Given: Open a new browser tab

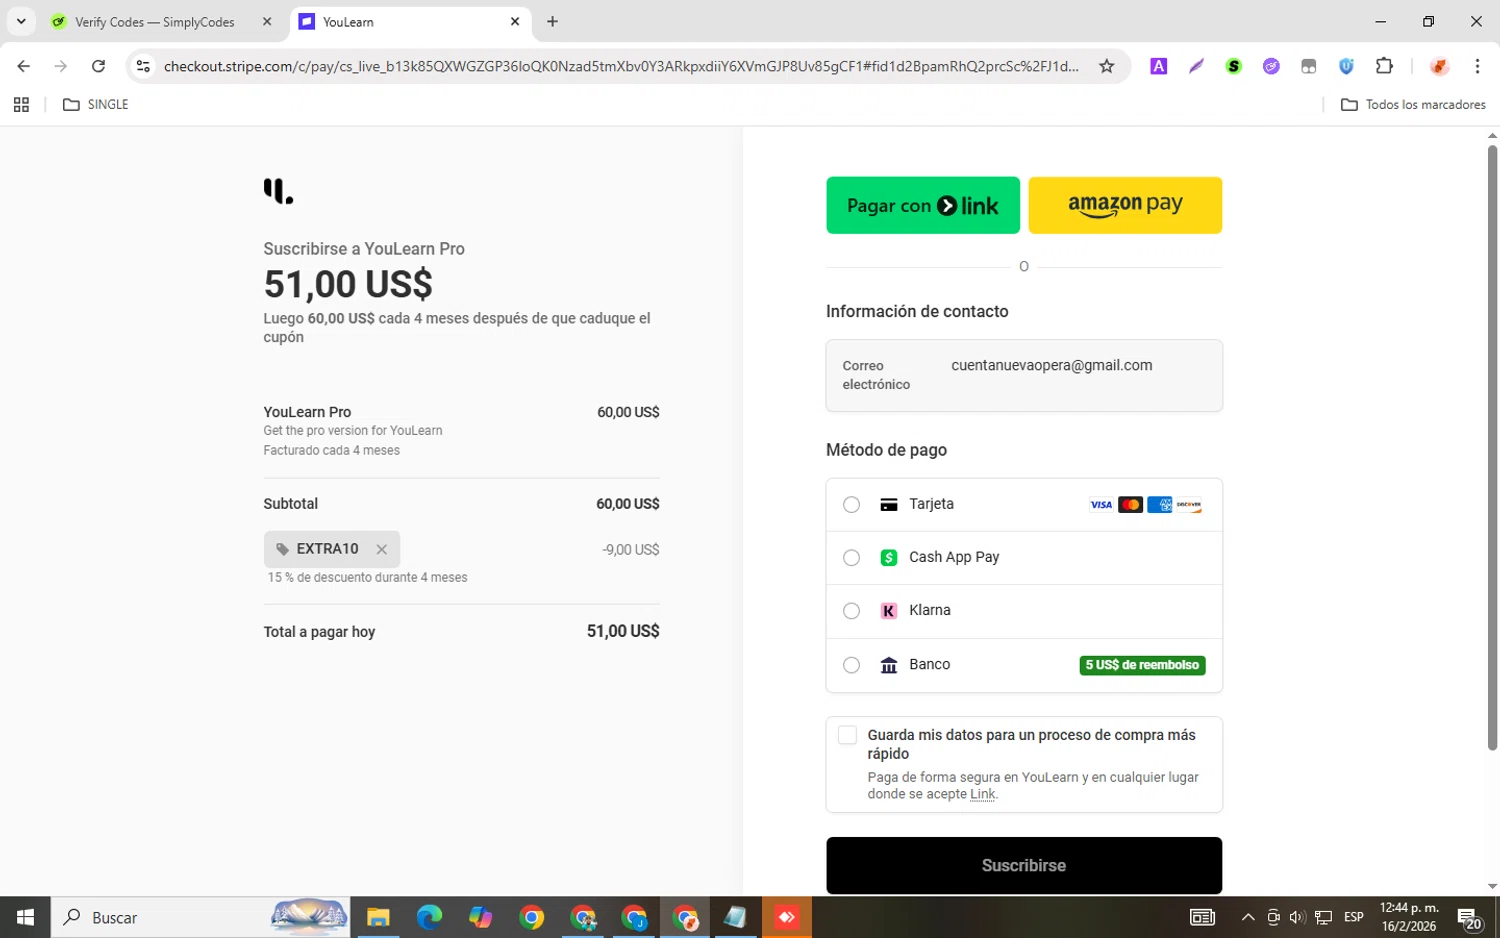Looking at the screenshot, I should (x=552, y=22).
